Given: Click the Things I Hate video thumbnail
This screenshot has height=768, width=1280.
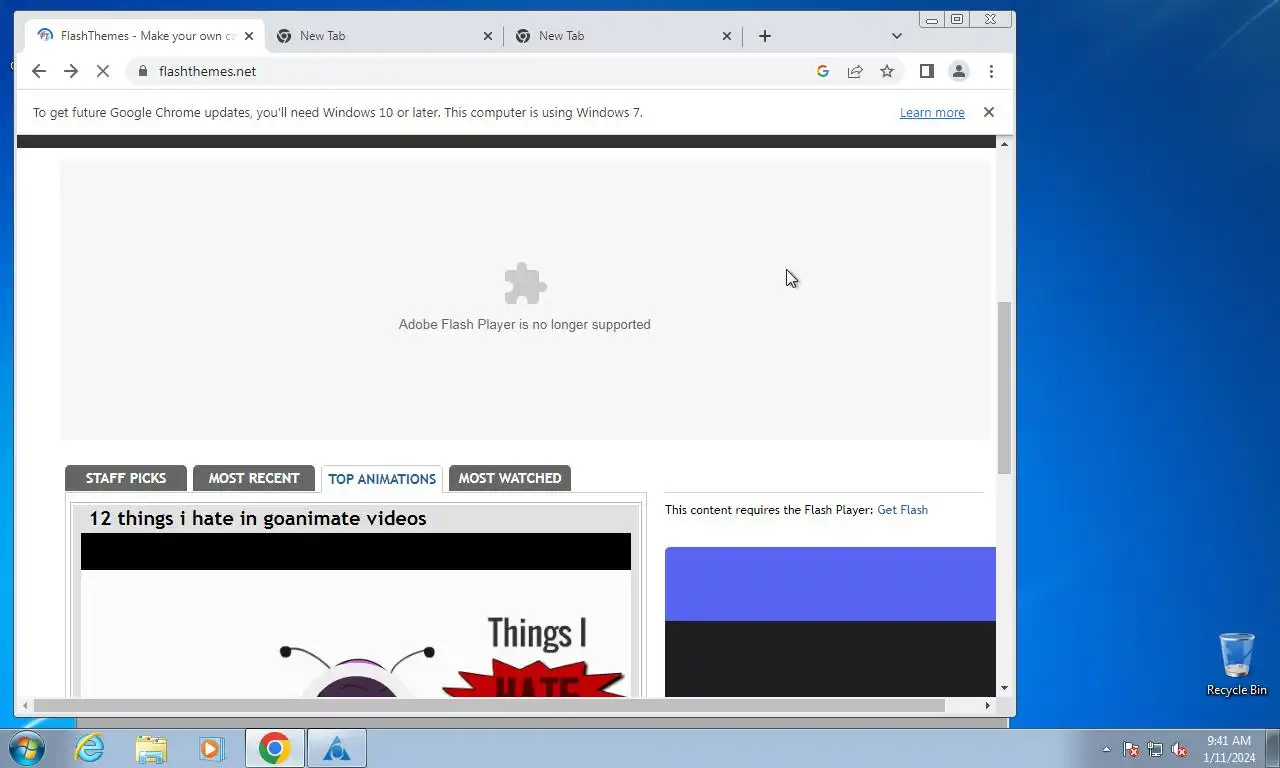Looking at the screenshot, I should tap(356, 615).
